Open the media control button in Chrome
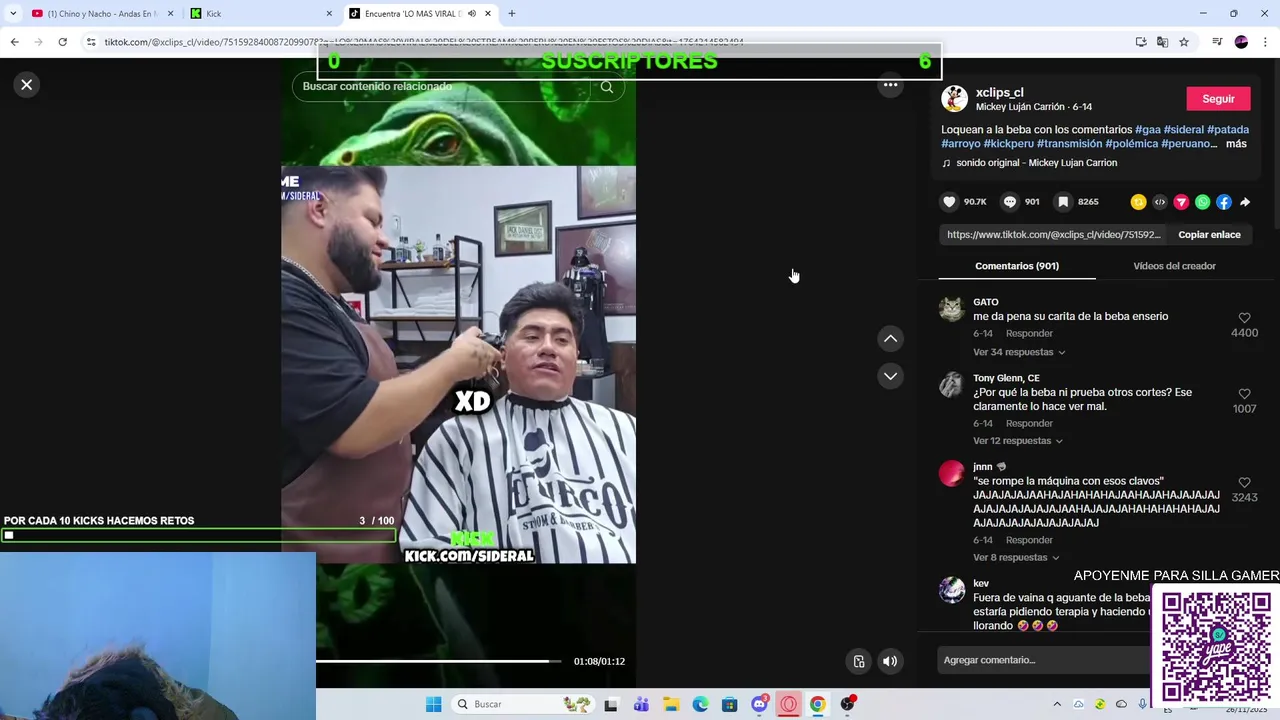Viewport: 1280px width, 720px height. tap(1217, 42)
